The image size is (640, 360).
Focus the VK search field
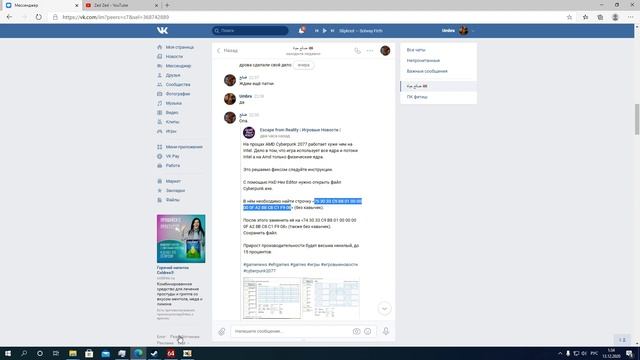[x=250, y=31]
